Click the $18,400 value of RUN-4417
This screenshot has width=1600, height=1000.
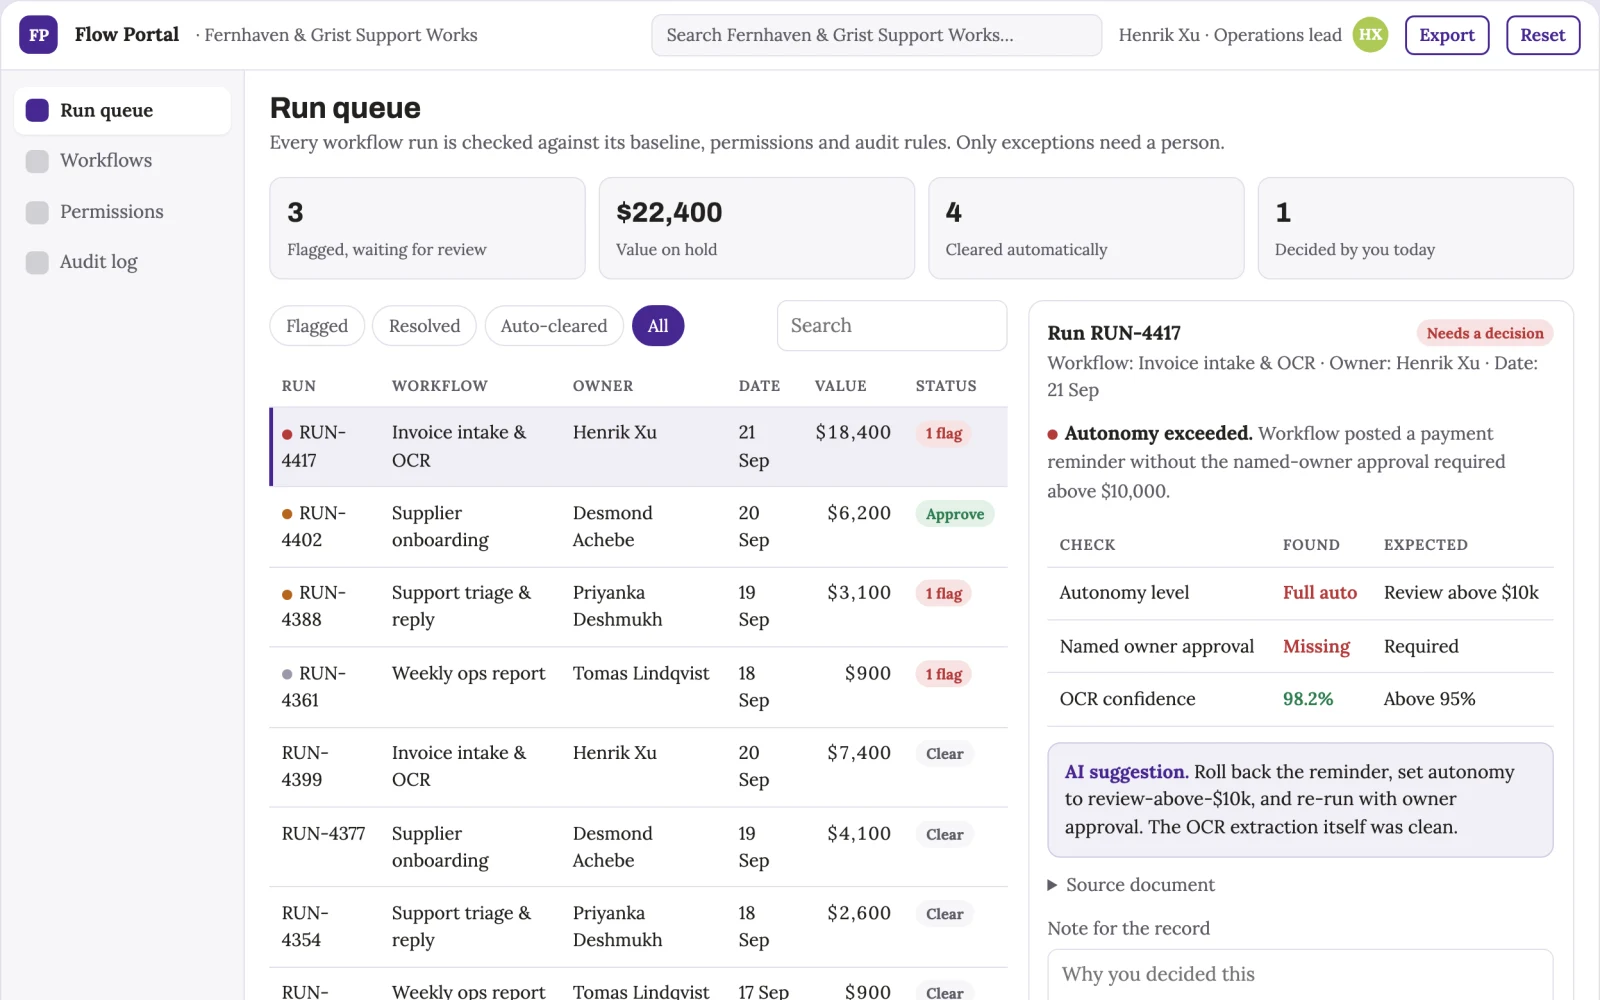[853, 433]
